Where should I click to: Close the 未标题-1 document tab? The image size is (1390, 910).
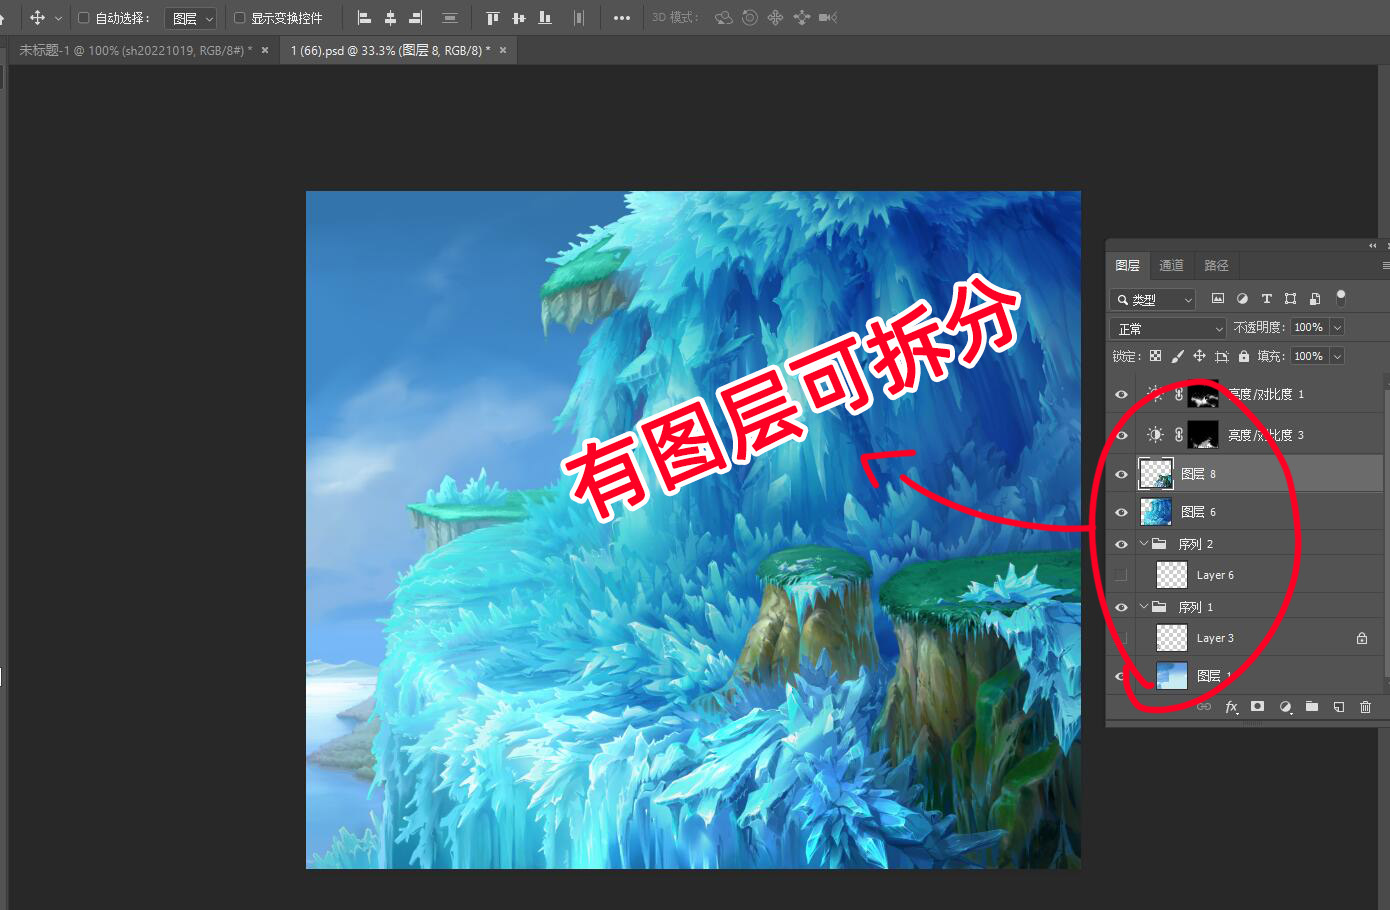pyautogui.click(x=265, y=50)
